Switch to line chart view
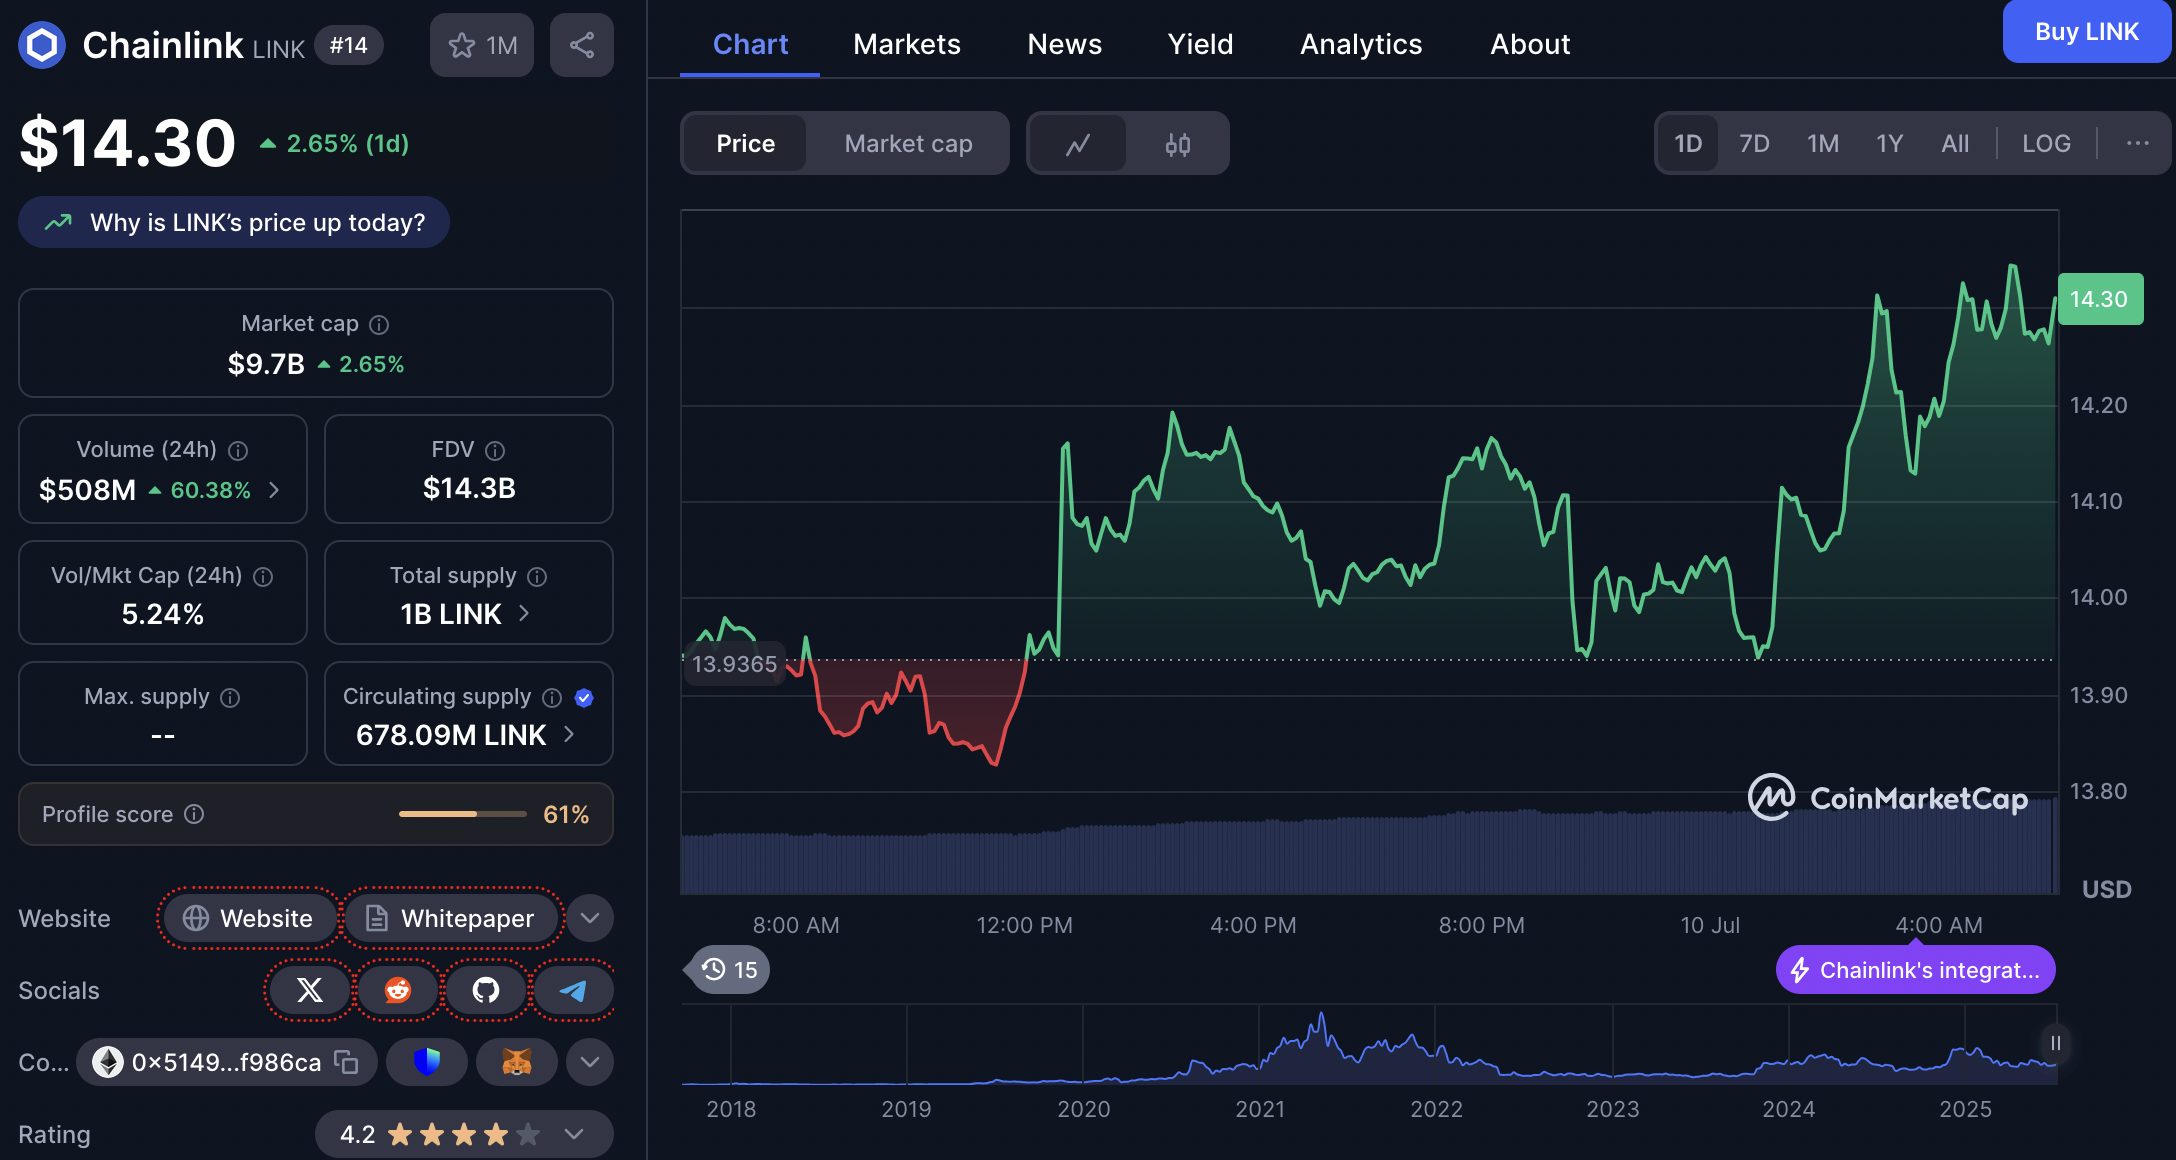 1078,144
